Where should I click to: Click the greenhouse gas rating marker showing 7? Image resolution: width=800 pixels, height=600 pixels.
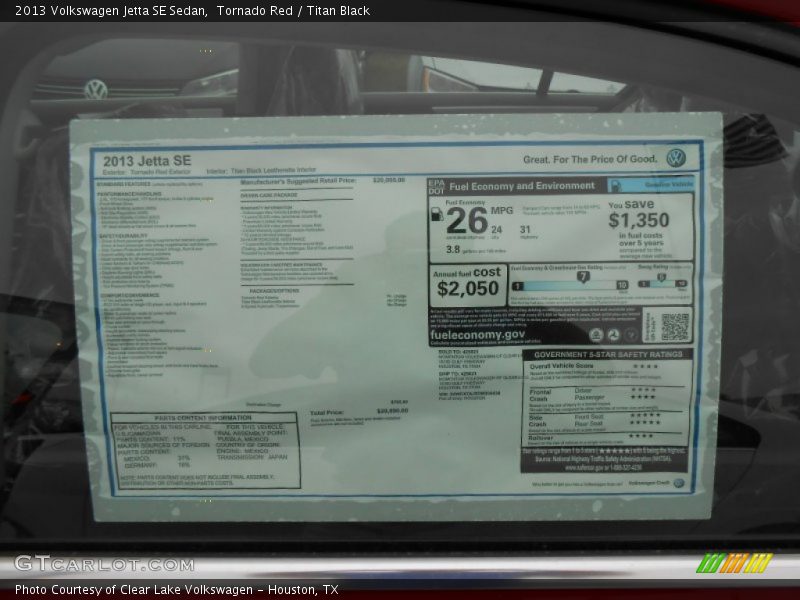pos(583,277)
